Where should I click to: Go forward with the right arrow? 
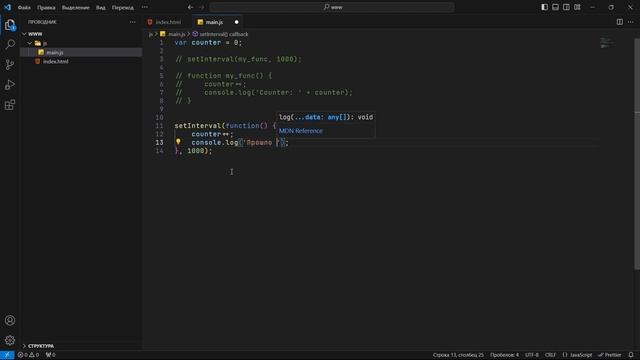point(201,7)
